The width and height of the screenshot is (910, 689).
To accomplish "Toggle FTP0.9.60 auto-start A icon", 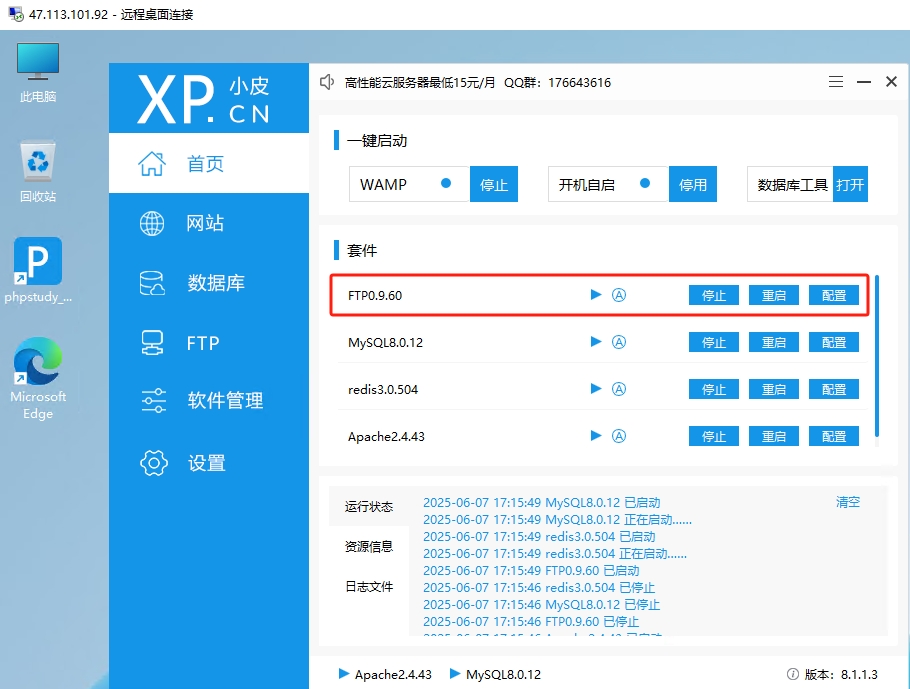I will coord(619,295).
